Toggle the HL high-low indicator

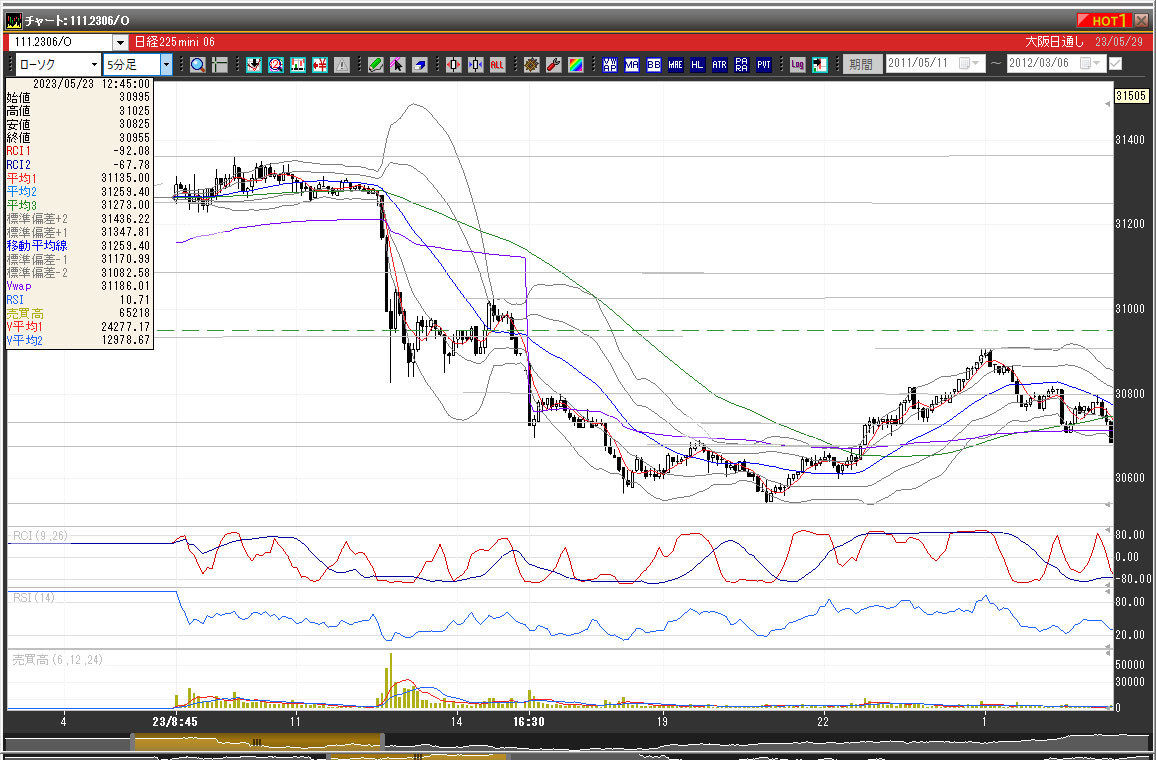click(x=697, y=65)
